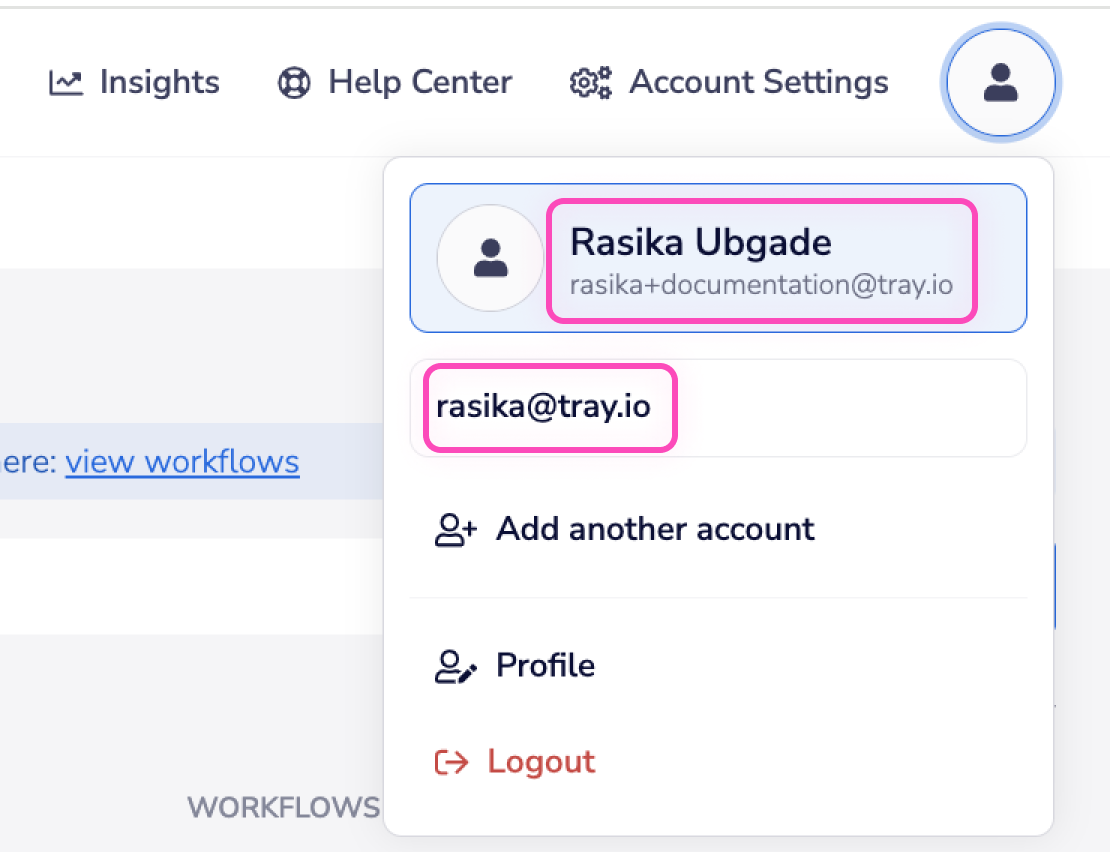The height and width of the screenshot is (852, 1110).
Task: Open Help Center from the top navigation
Action: click(x=420, y=82)
